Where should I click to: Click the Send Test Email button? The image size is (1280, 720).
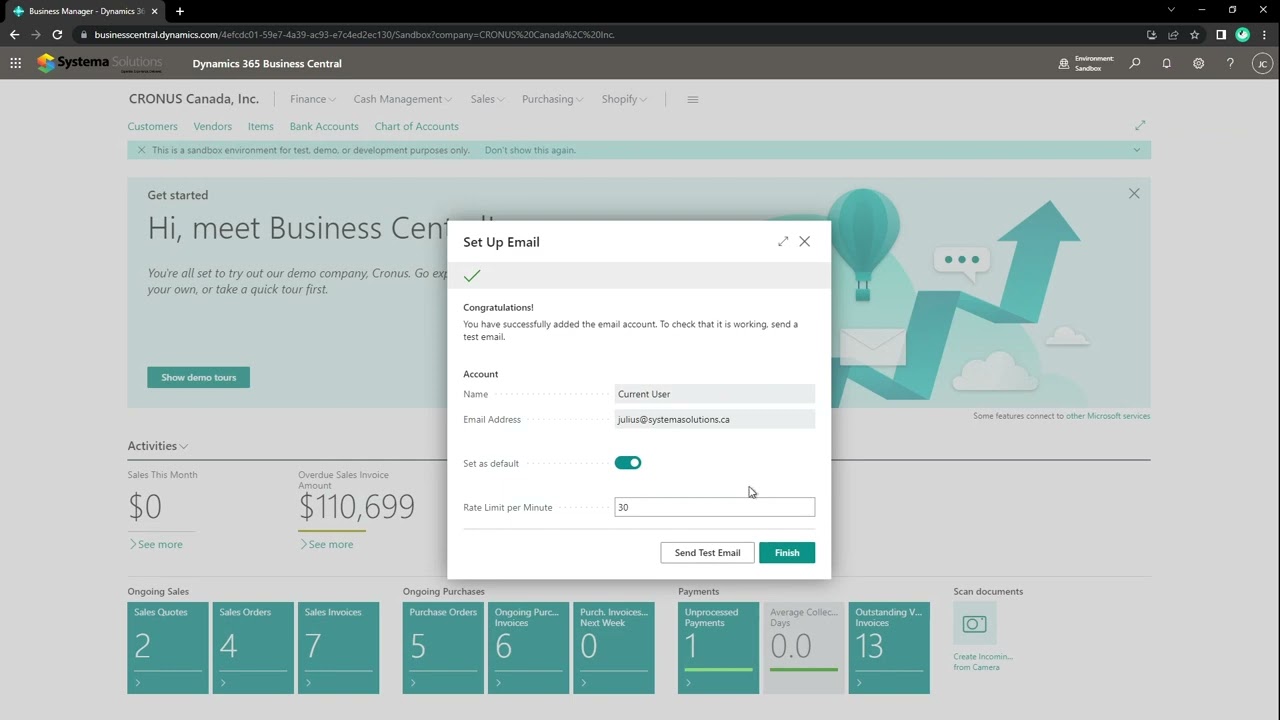pos(707,553)
